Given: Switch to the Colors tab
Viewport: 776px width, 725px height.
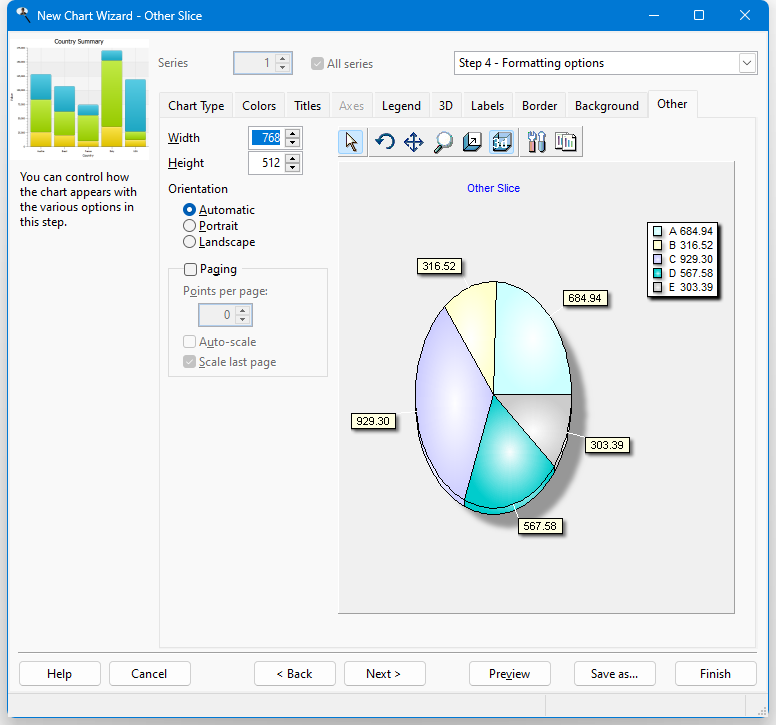Looking at the screenshot, I should click(x=259, y=105).
